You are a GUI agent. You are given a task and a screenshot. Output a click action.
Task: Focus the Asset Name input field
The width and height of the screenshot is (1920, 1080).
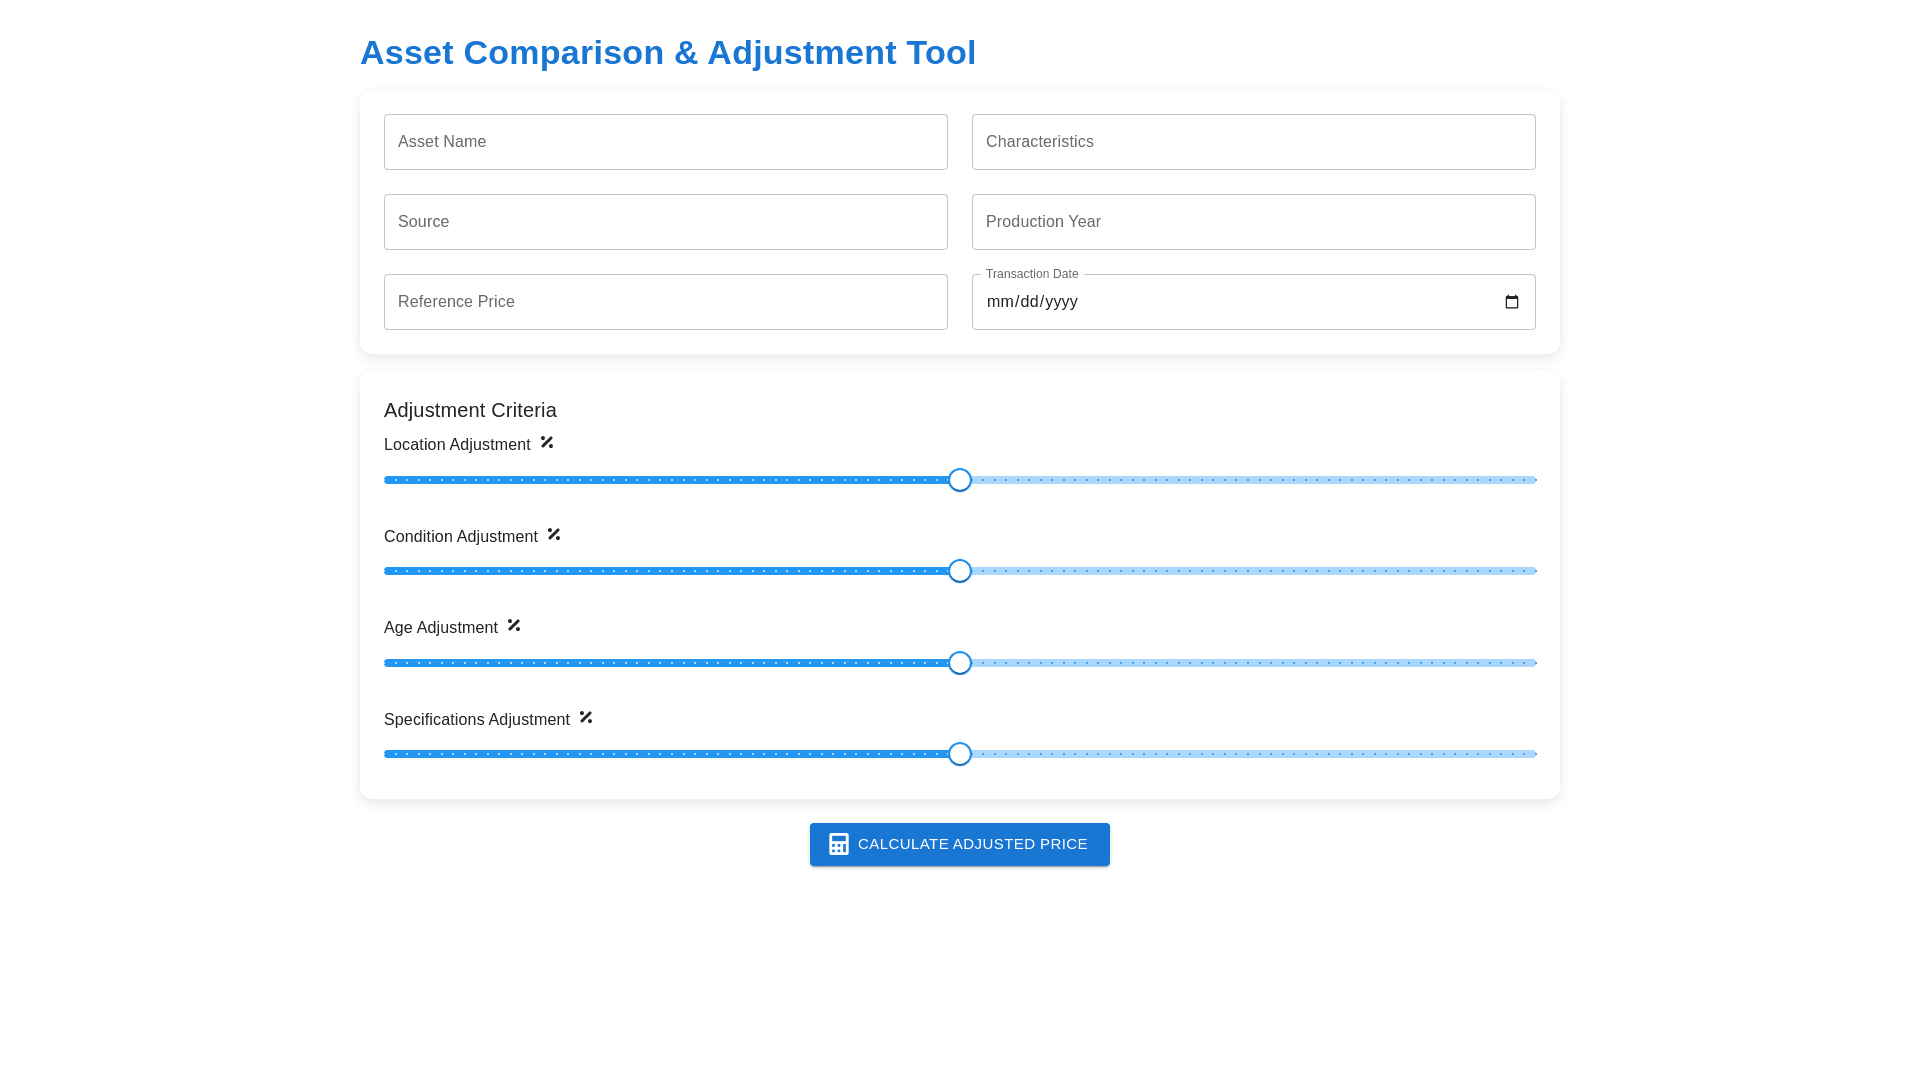click(x=665, y=142)
